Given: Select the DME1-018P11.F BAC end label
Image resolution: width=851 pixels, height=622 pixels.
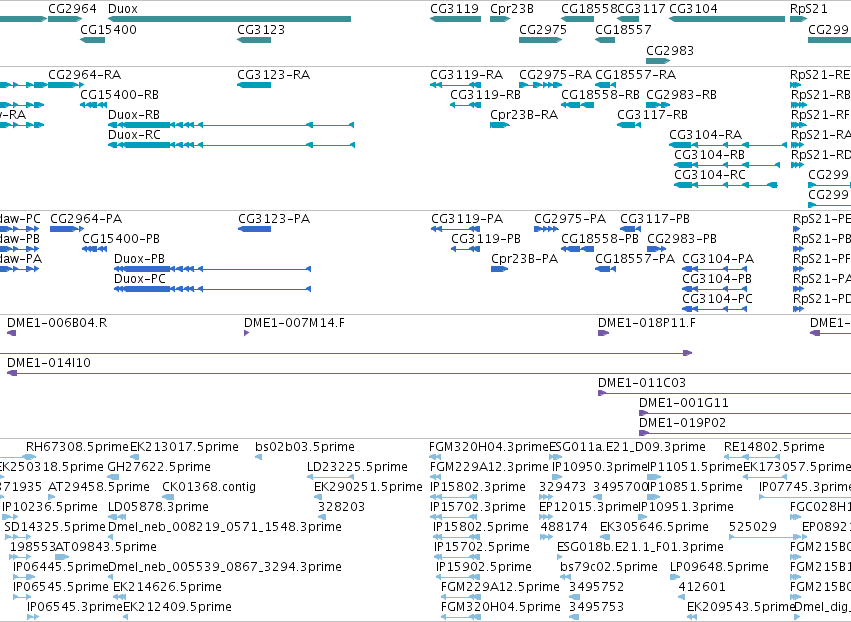Looking at the screenshot, I should coord(647,323).
